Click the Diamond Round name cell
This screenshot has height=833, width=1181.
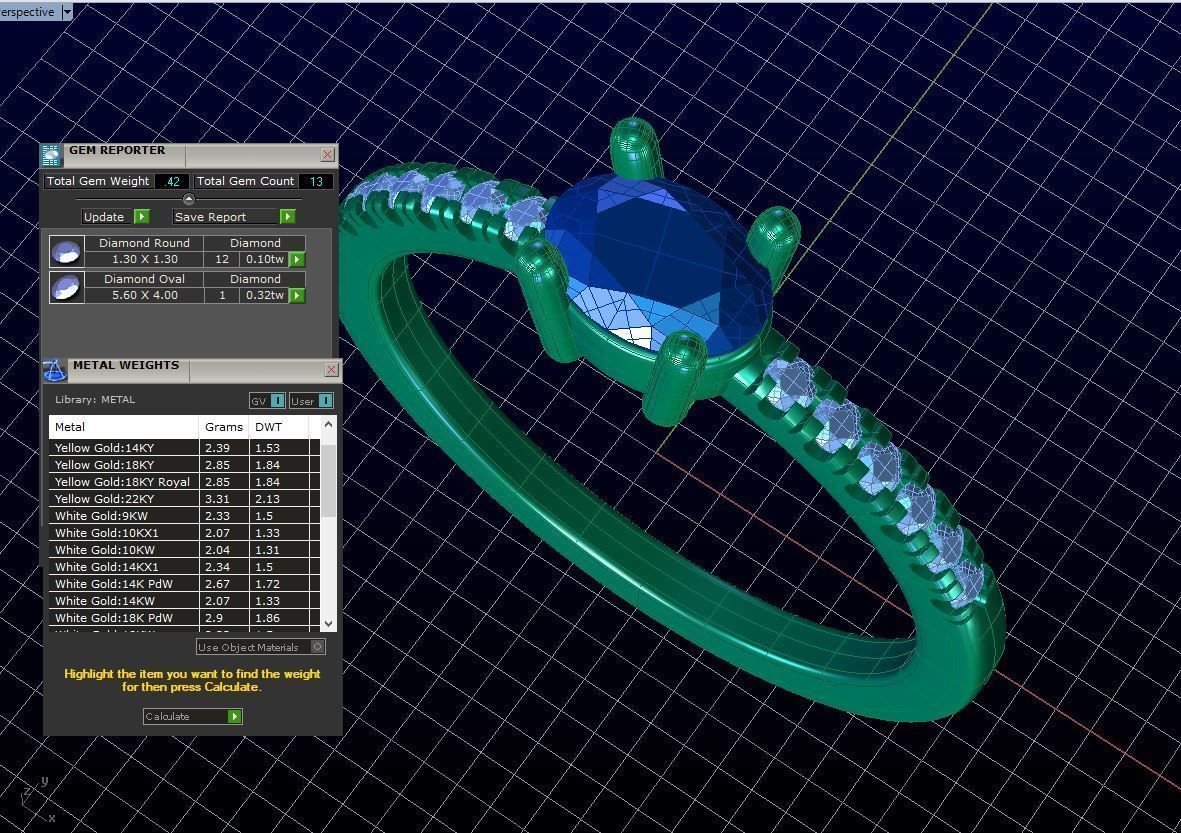click(145, 243)
